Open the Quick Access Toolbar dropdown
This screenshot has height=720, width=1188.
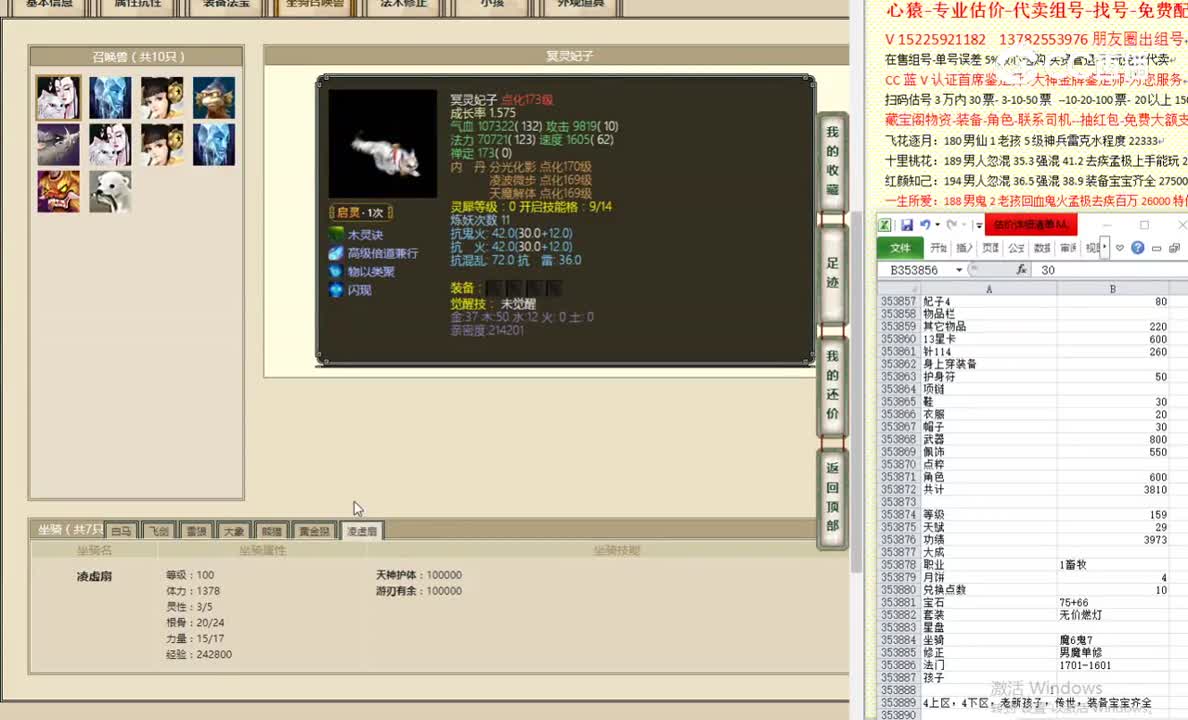coord(977,226)
